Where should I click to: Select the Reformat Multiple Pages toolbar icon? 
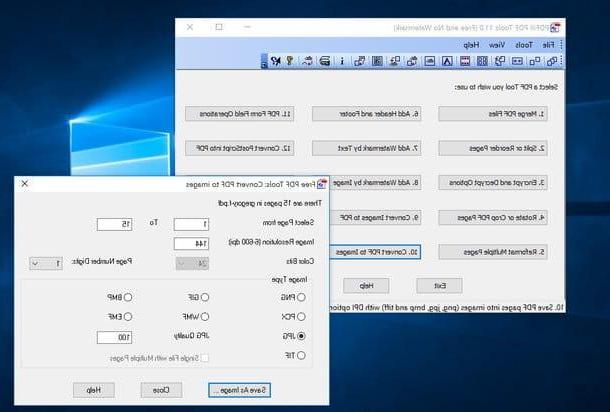click(482, 61)
